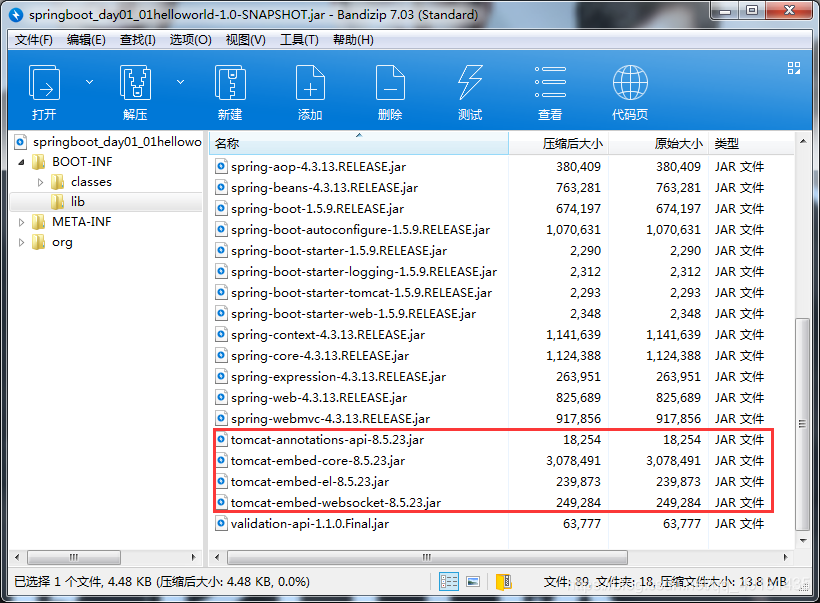Viewport: 820px width, 603px height.
Task: Click file list scroll up arrow
Action: coord(802,142)
